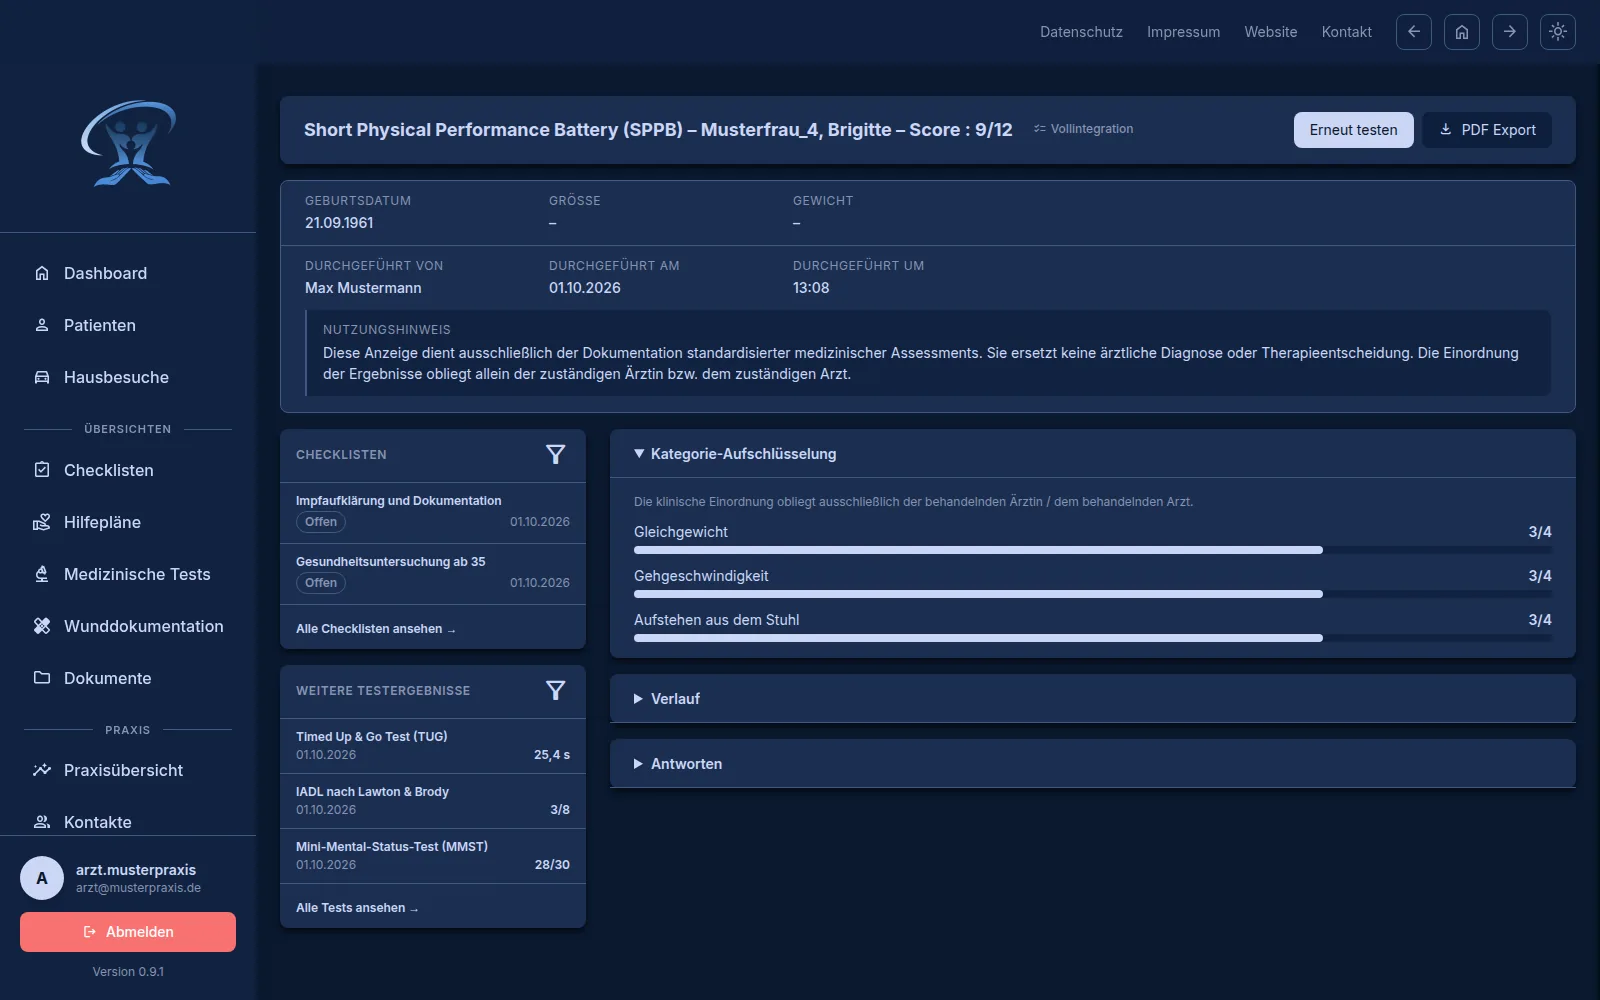Click the practice logo in the sidebar
The image size is (1600, 1000).
128,144
